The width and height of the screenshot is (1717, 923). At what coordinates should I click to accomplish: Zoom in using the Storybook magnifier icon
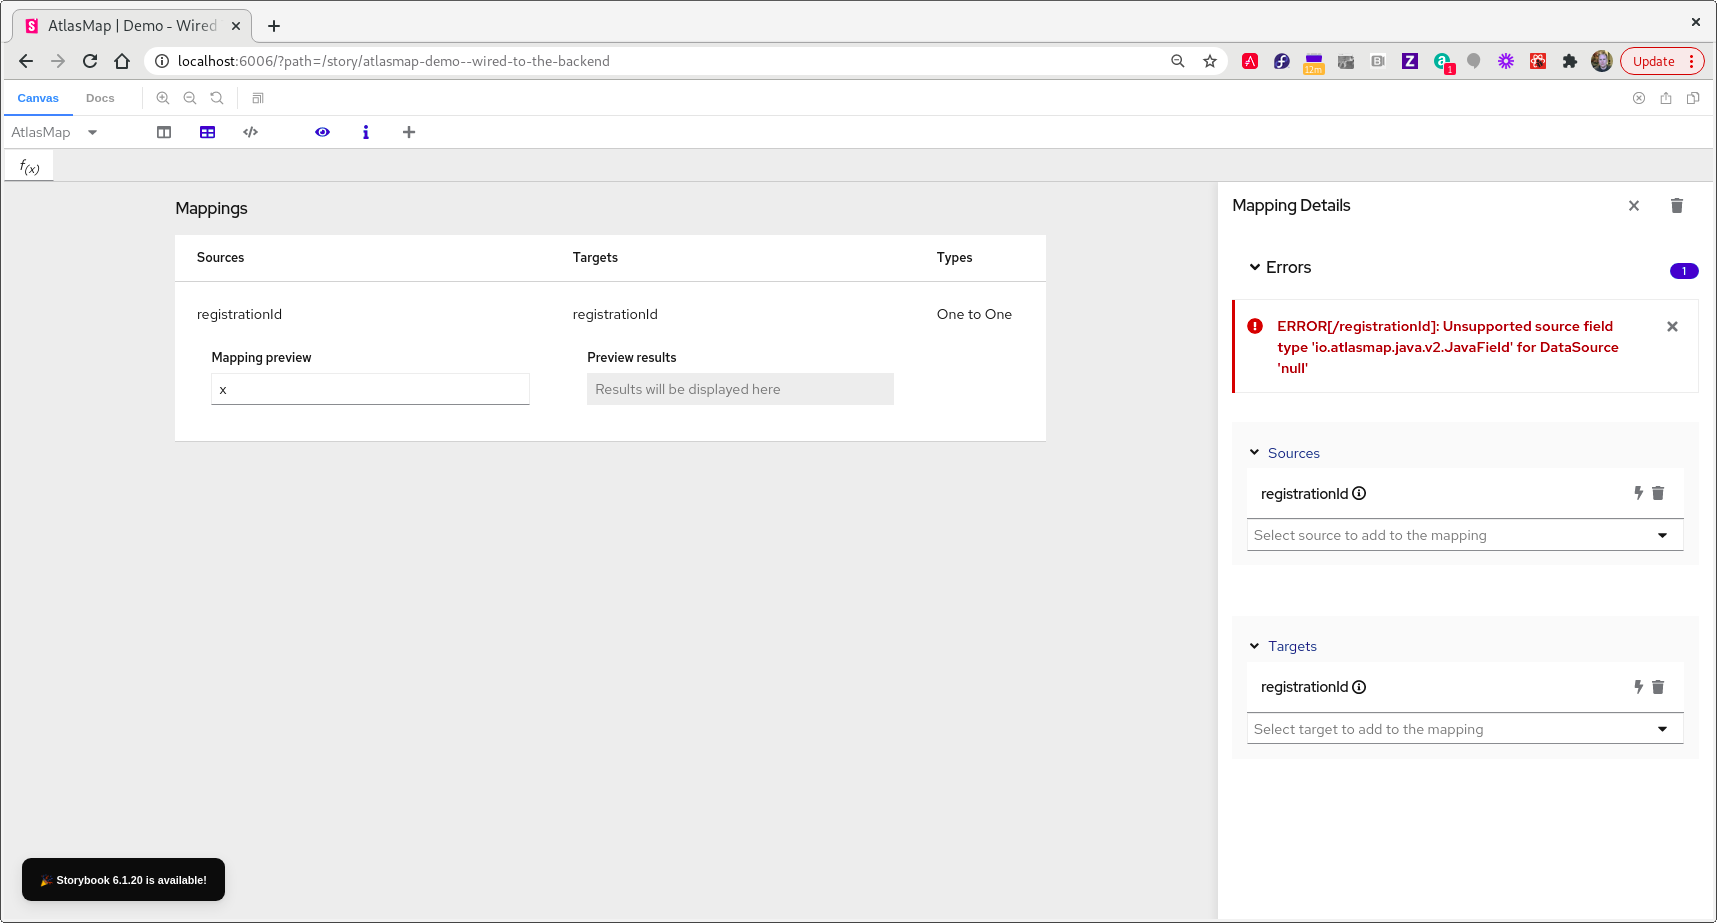163,98
